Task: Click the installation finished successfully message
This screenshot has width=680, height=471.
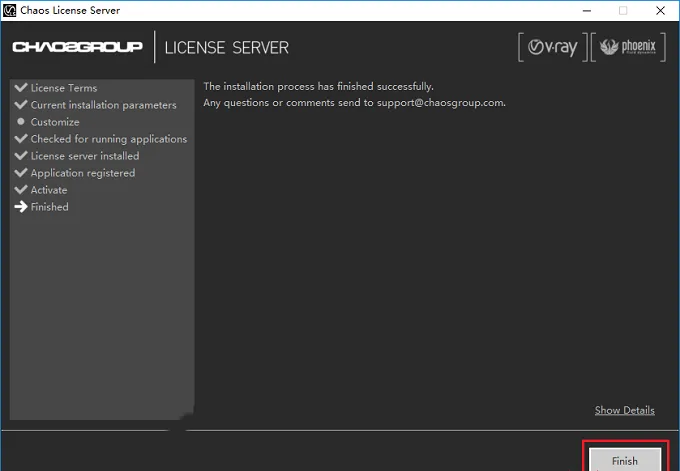Action: (x=318, y=86)
